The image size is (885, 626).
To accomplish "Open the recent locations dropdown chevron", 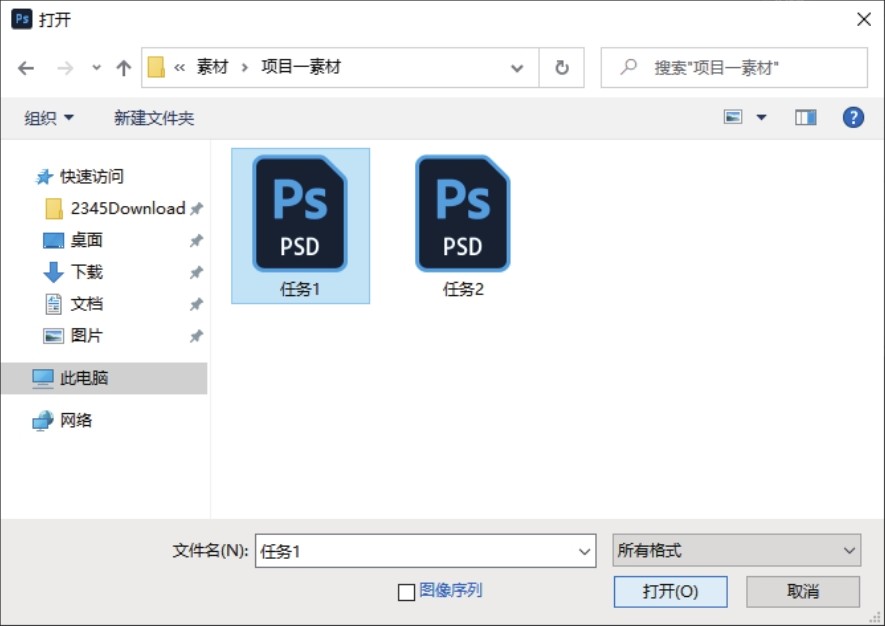I will click(x=97, y=68).
